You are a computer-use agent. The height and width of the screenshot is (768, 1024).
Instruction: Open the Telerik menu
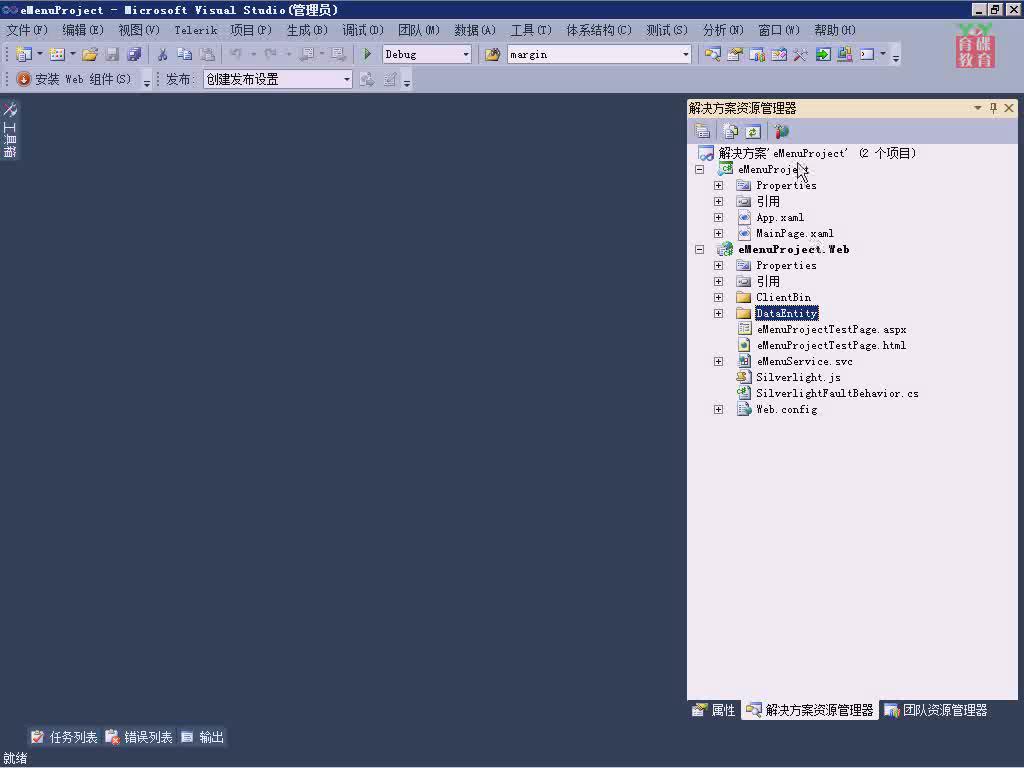195,30
